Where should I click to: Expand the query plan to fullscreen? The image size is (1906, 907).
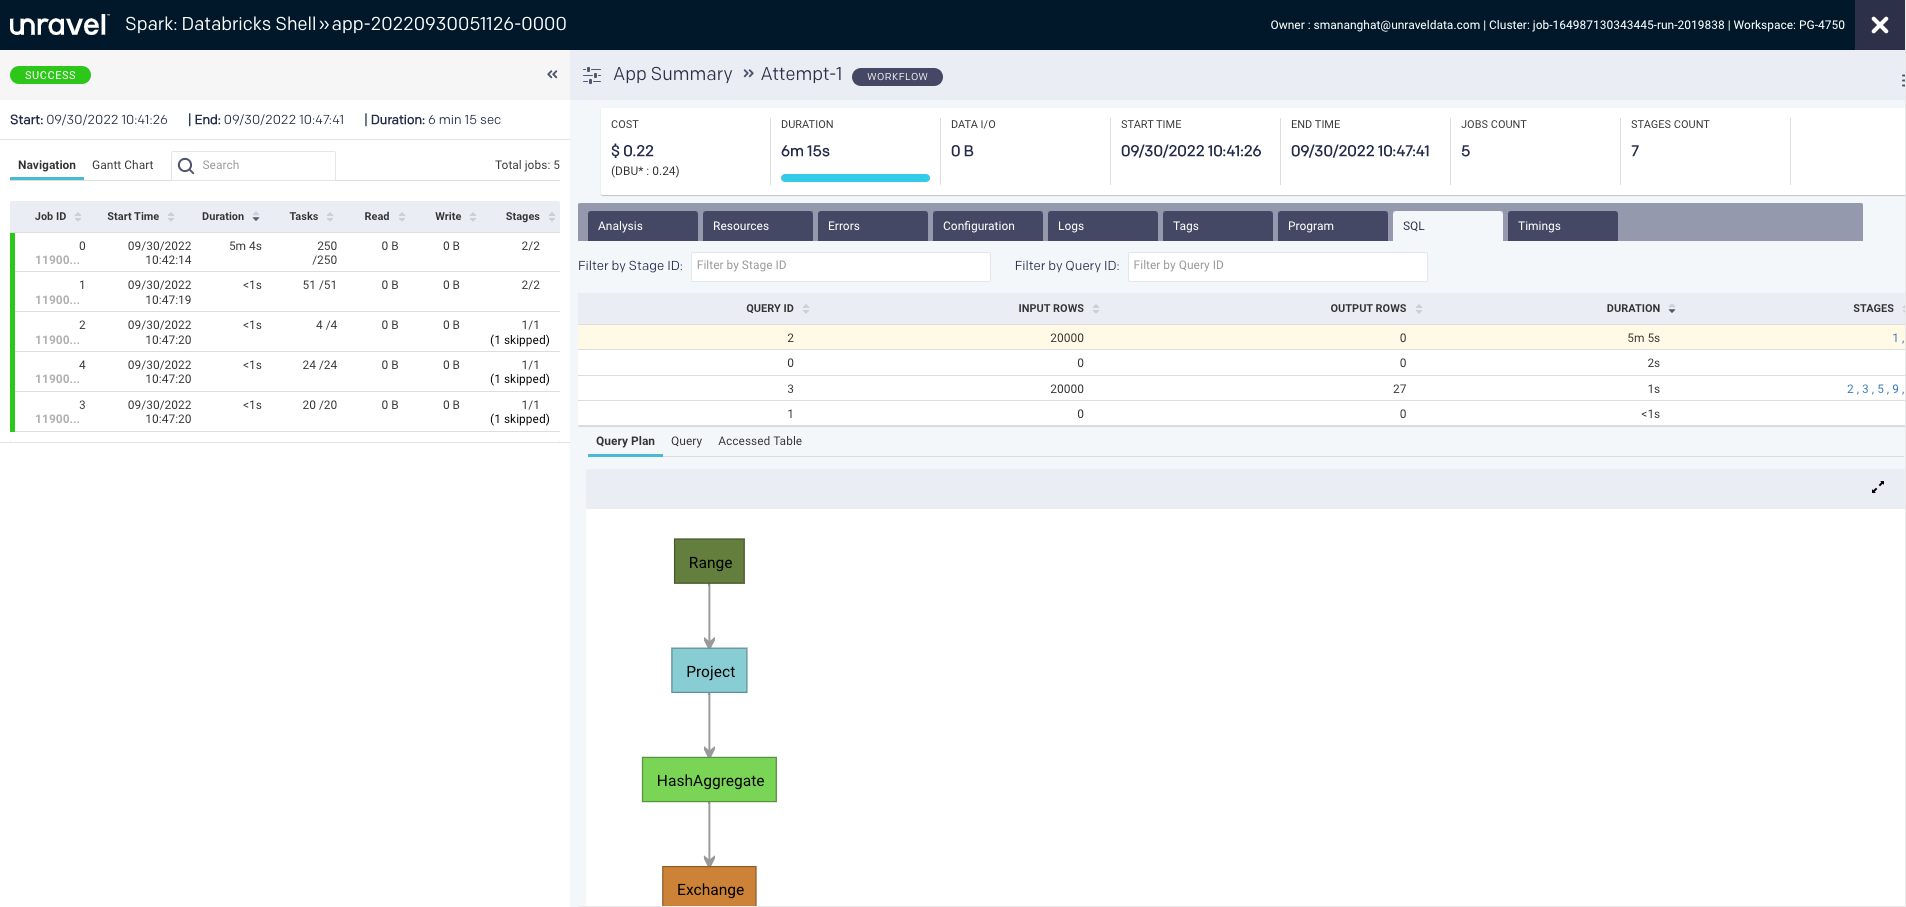pos(1877,487)
